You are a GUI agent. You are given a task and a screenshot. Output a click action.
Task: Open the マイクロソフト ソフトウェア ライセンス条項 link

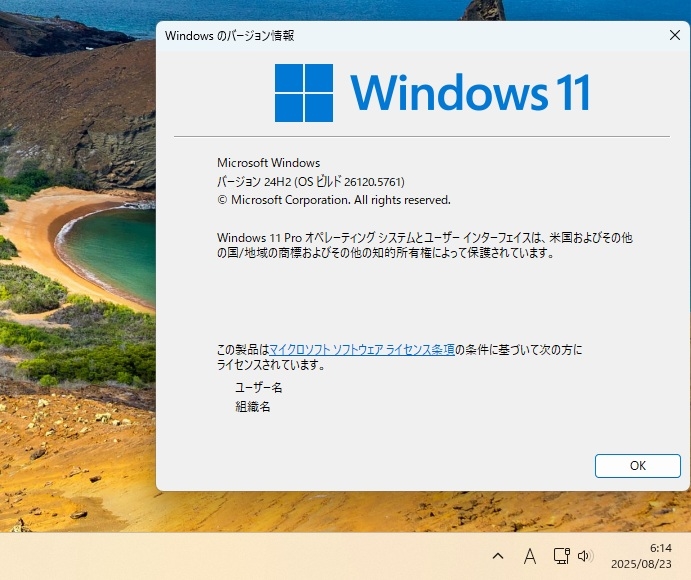(x=361, y=349)
